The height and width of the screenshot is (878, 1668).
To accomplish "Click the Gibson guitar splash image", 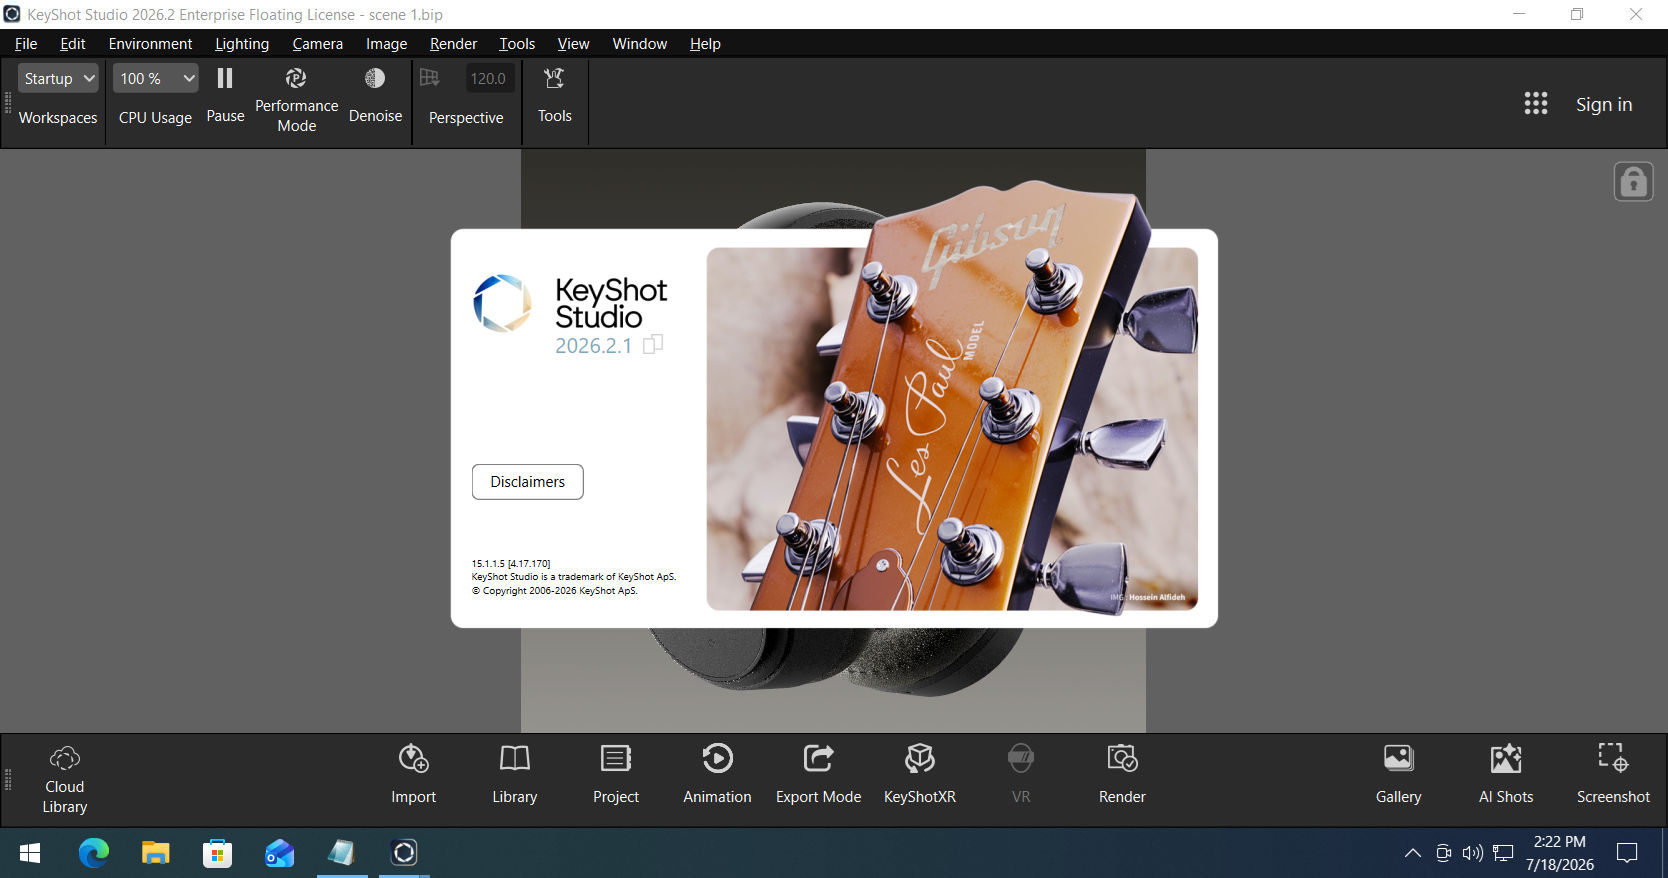I will tap(952, 429).
